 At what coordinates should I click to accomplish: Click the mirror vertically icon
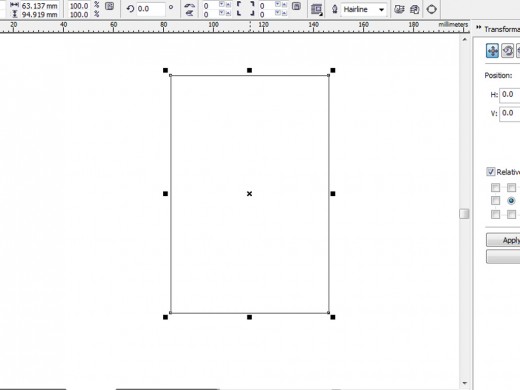[x=189, y=13]
